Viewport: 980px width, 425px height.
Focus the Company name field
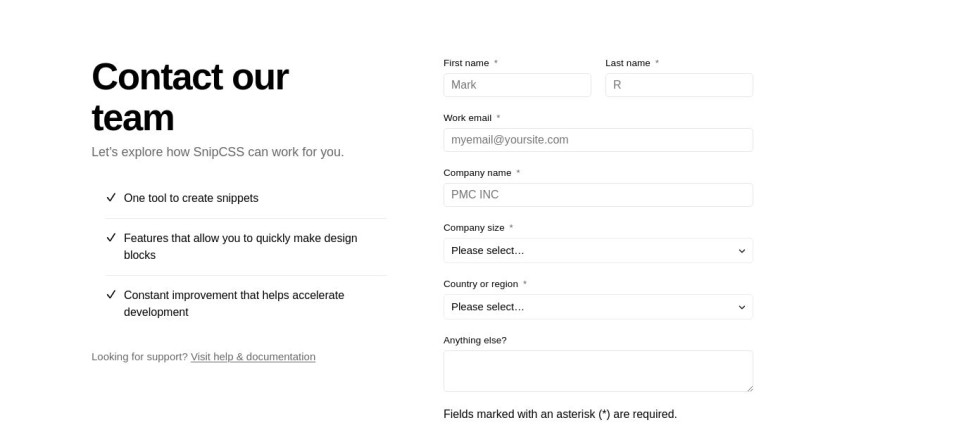[x=597, y=195]
